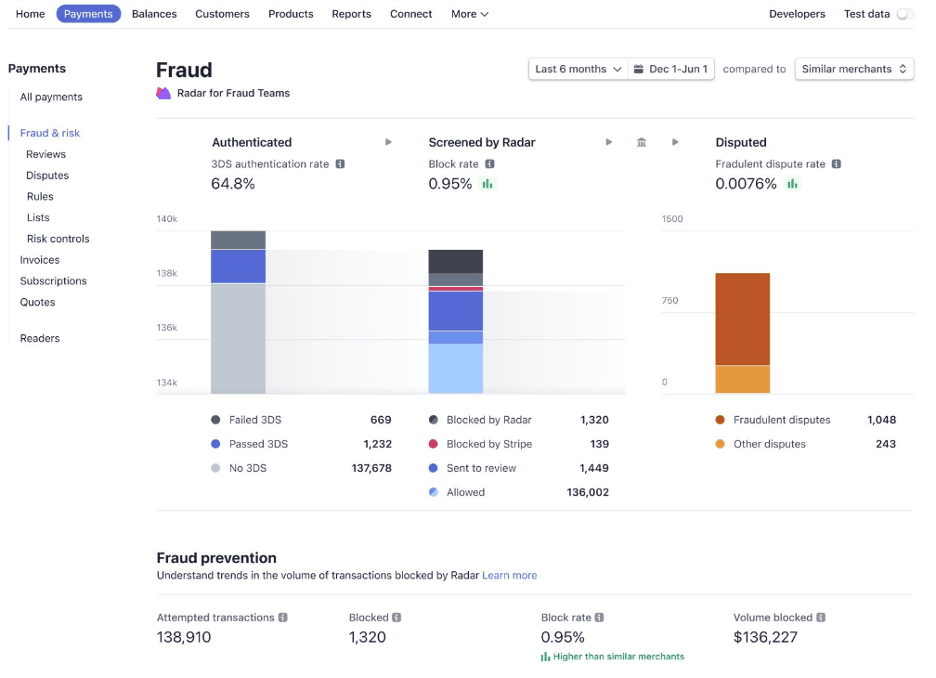This screenshot has width=936, height=678.
Task: Click the green comparison icon under Block rate
Action: pyautogui.click(x=545, y=657)
